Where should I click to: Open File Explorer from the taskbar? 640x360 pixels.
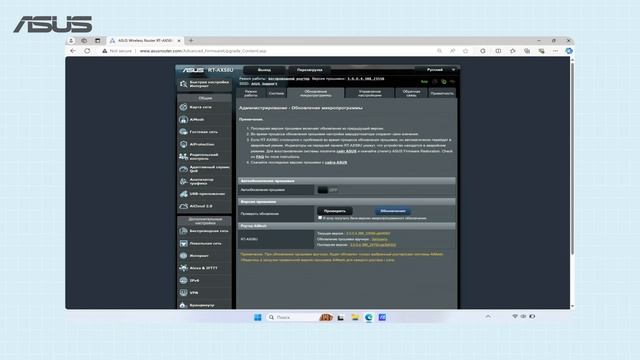[x=355, y=317]
